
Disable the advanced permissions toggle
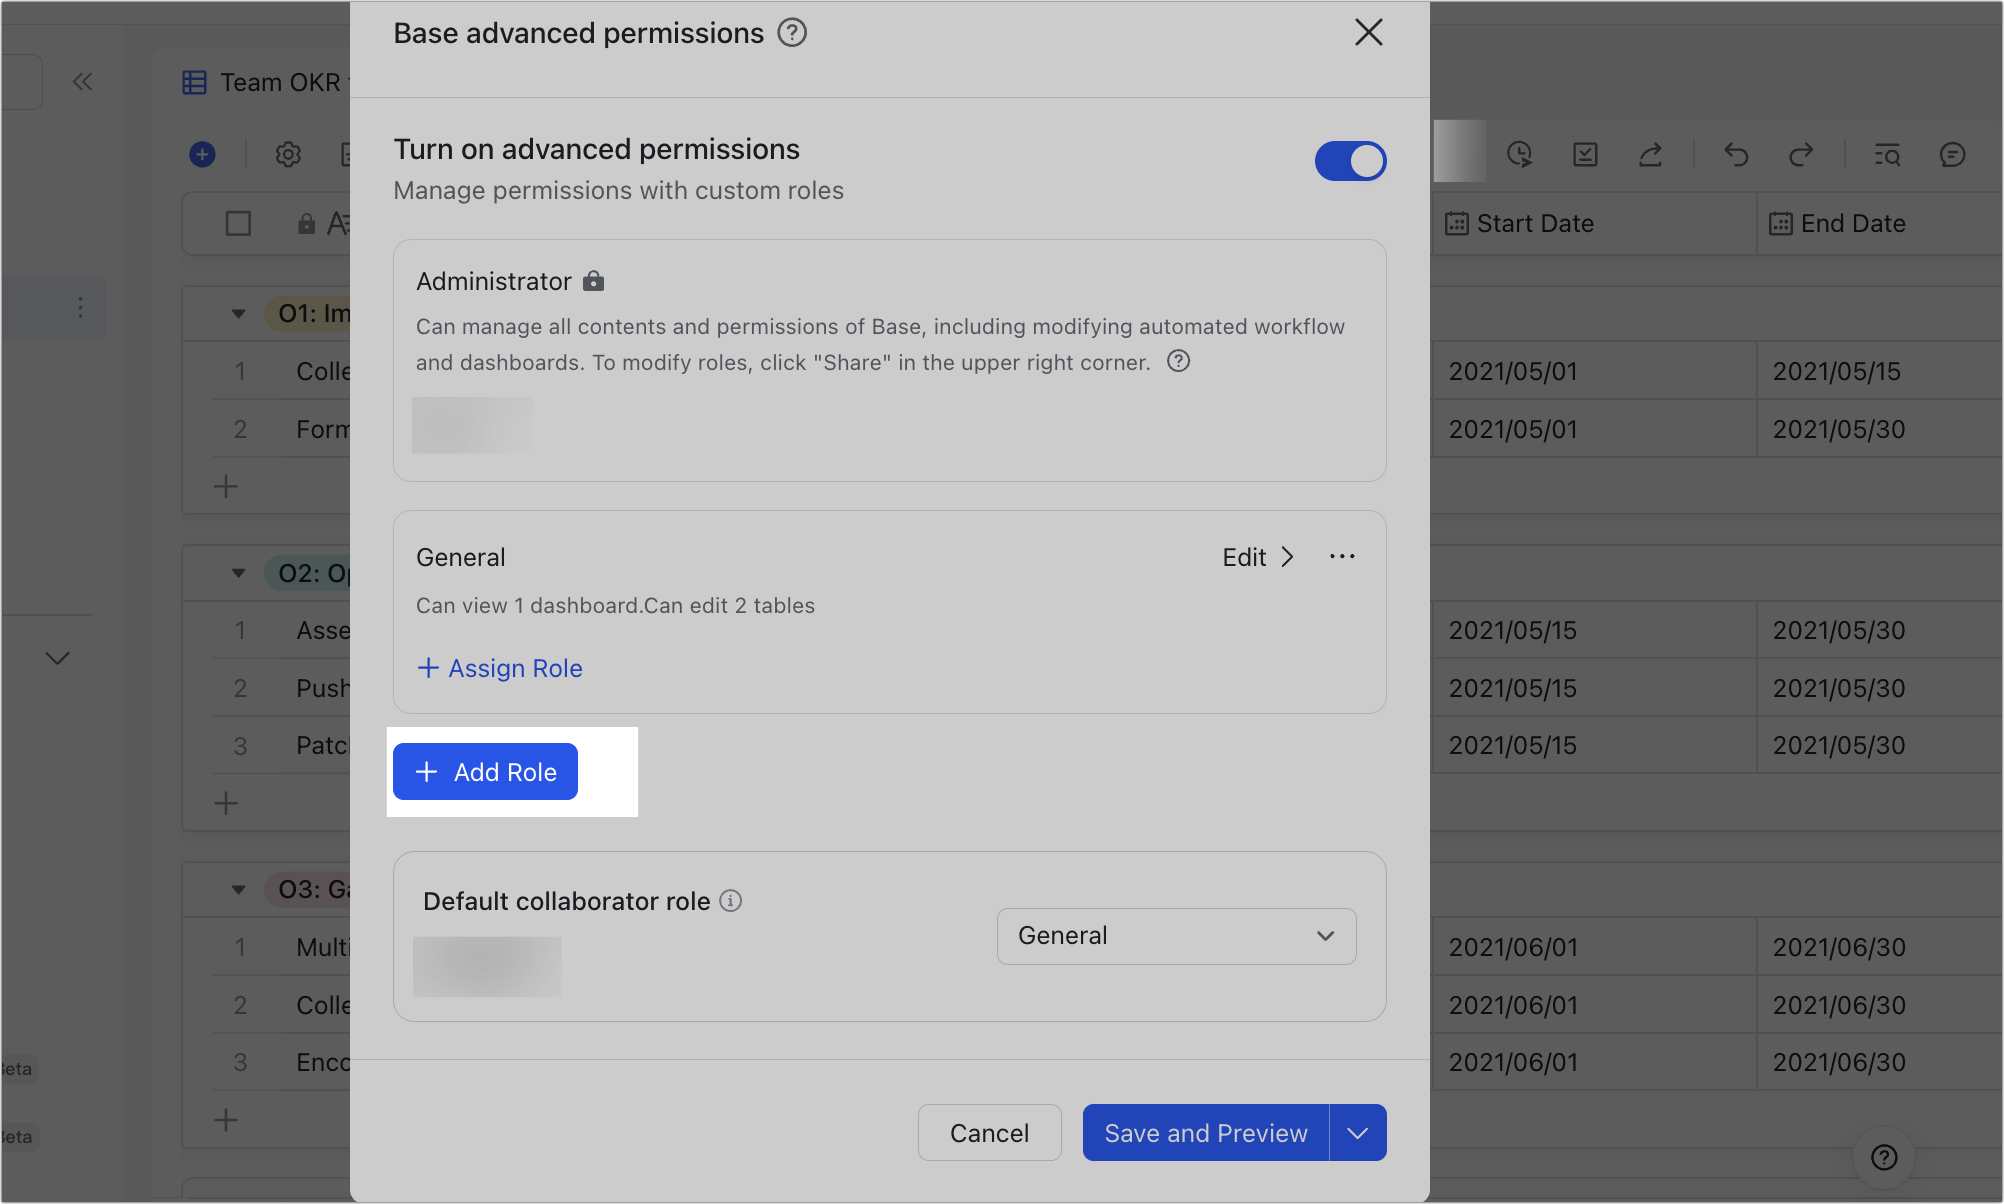1350,161
